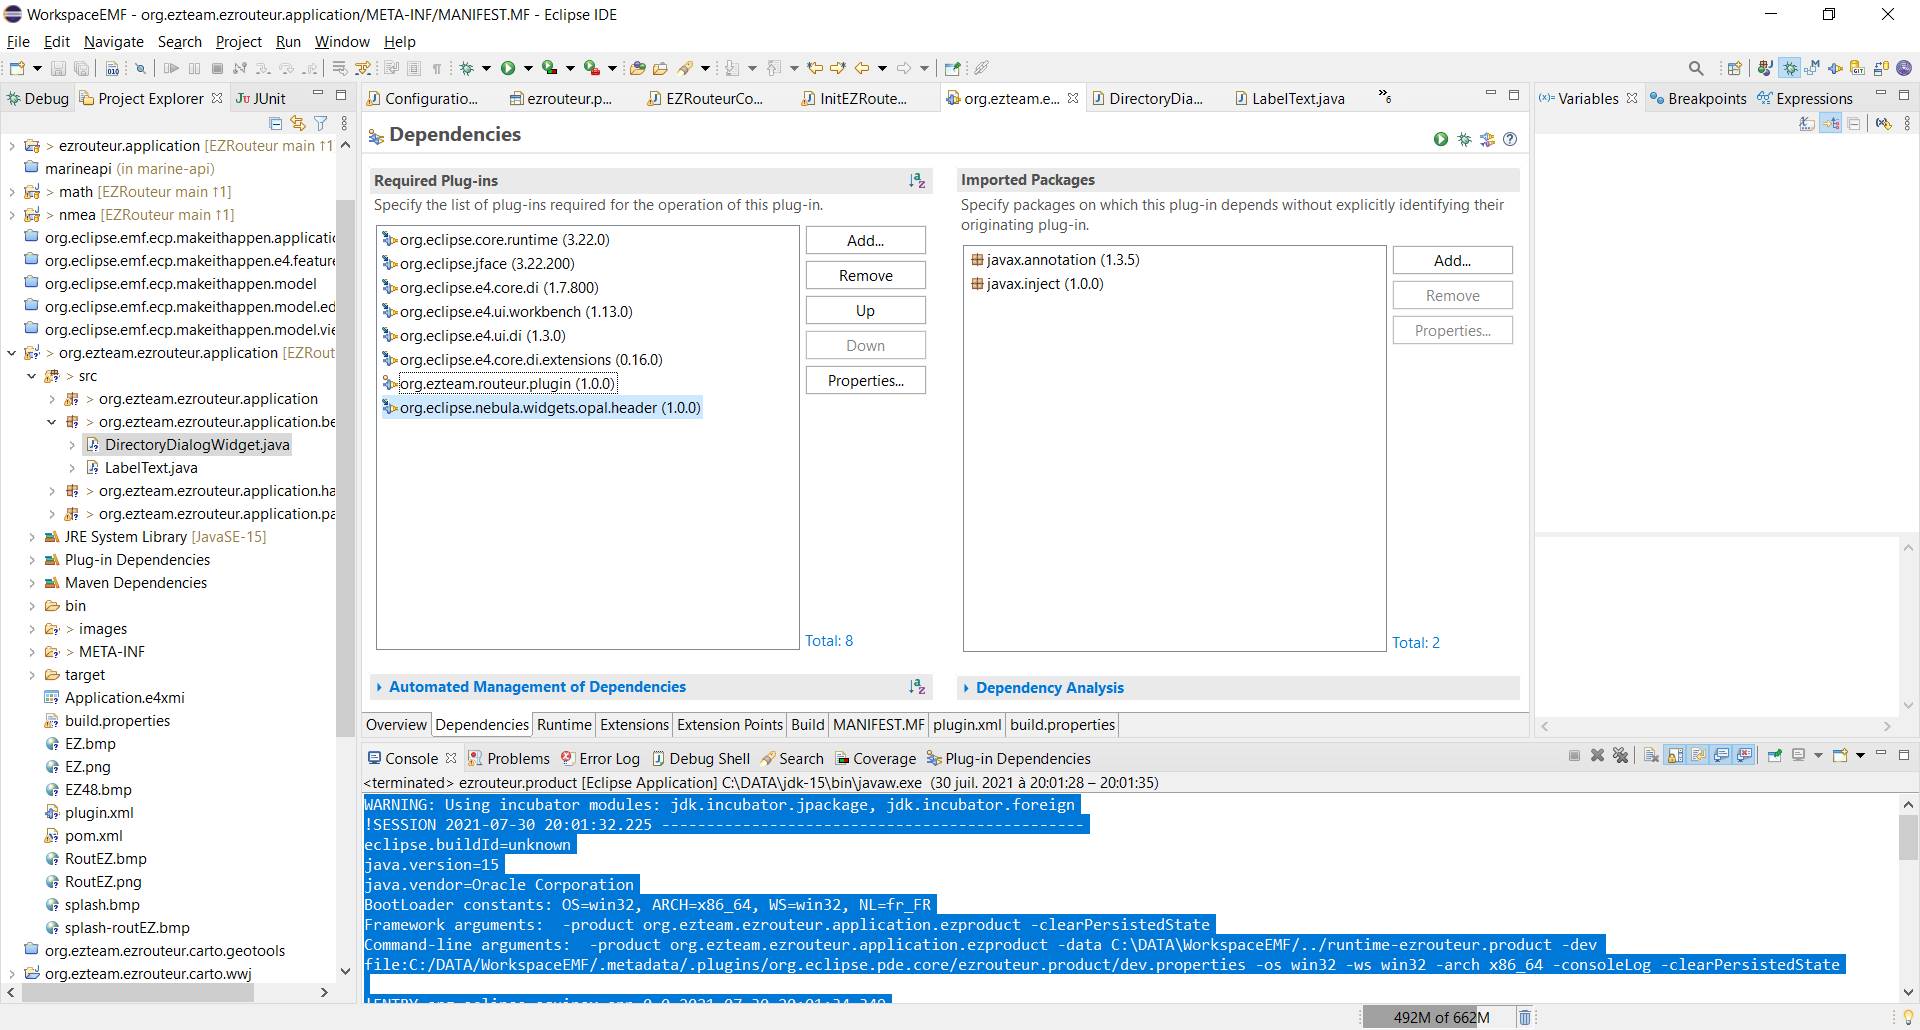The image size is (1920, 1030).
Task: Open the Run launch dropdown arrow
Action: pos(527,68)
